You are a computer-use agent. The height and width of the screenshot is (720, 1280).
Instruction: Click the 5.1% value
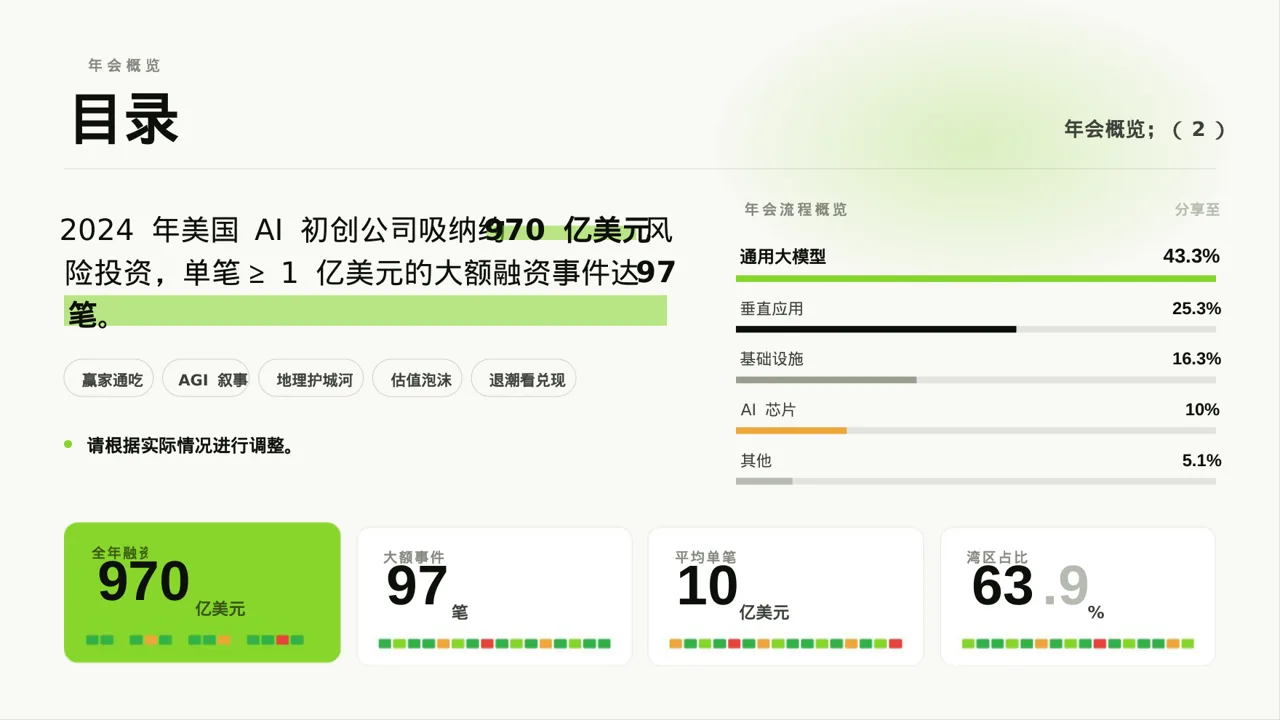coord(1201,461)
